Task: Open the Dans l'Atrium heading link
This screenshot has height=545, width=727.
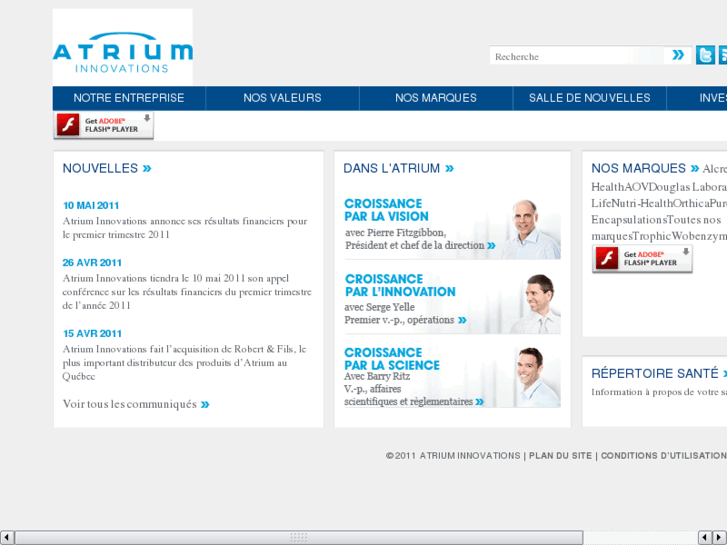Action: tap(392, 168)
